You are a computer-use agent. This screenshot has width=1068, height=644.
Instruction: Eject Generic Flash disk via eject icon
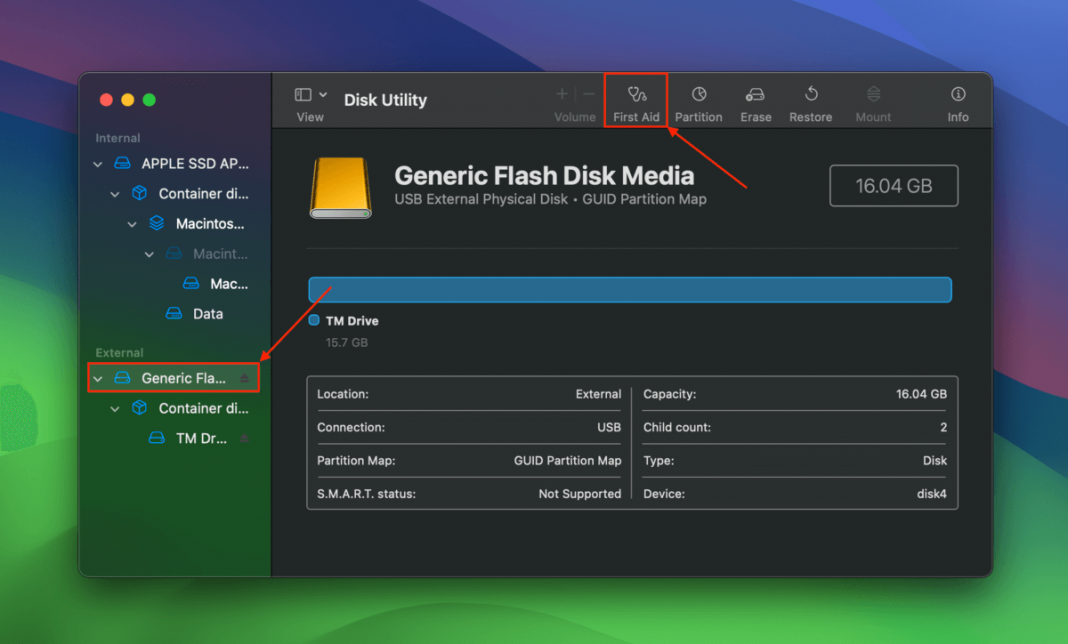click(245, 378)
